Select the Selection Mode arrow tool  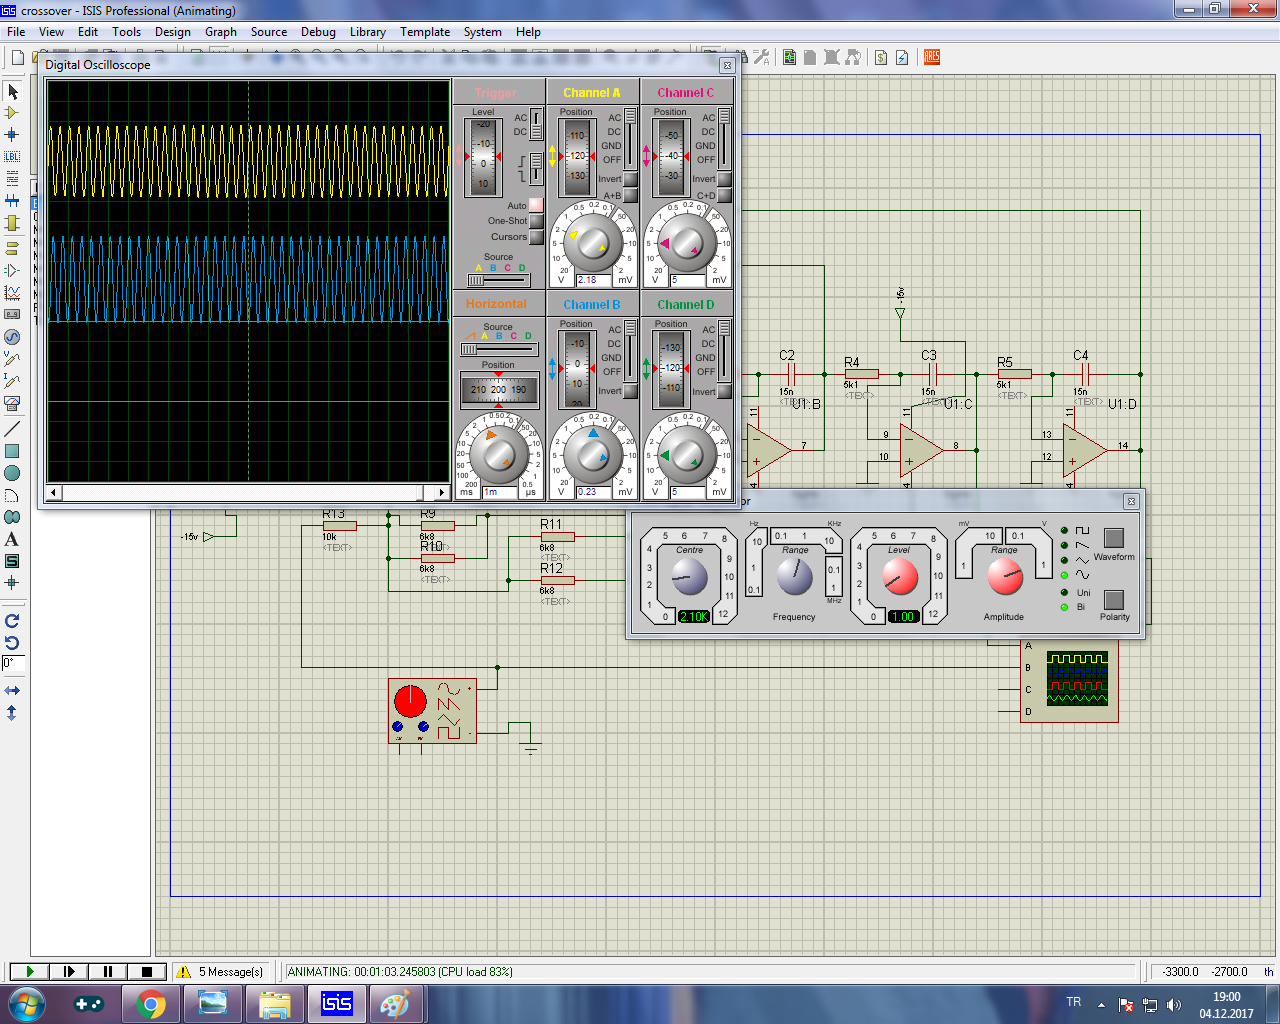[12, 92]
